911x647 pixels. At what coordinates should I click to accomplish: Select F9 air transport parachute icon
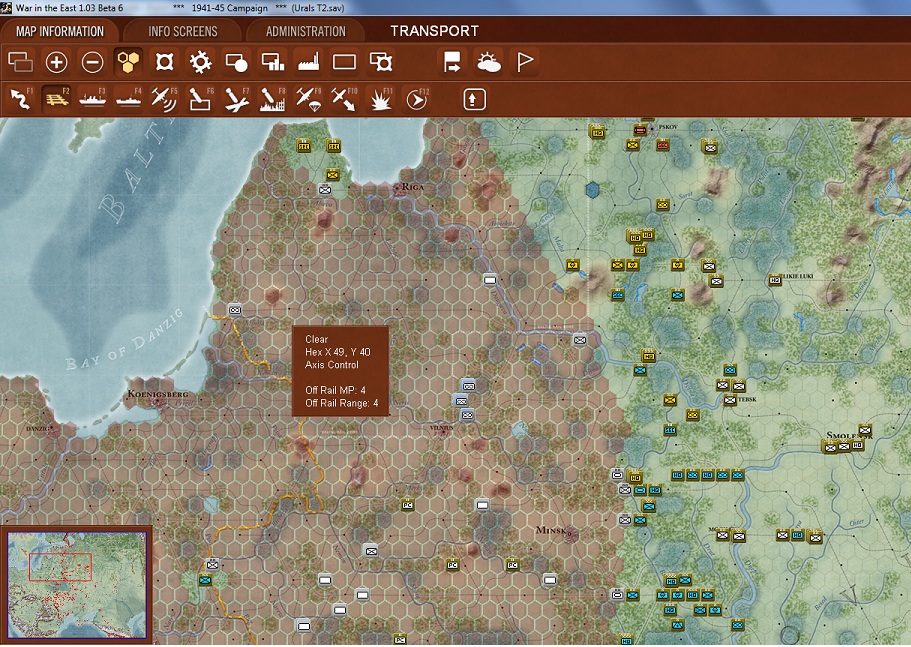(309, 99)
